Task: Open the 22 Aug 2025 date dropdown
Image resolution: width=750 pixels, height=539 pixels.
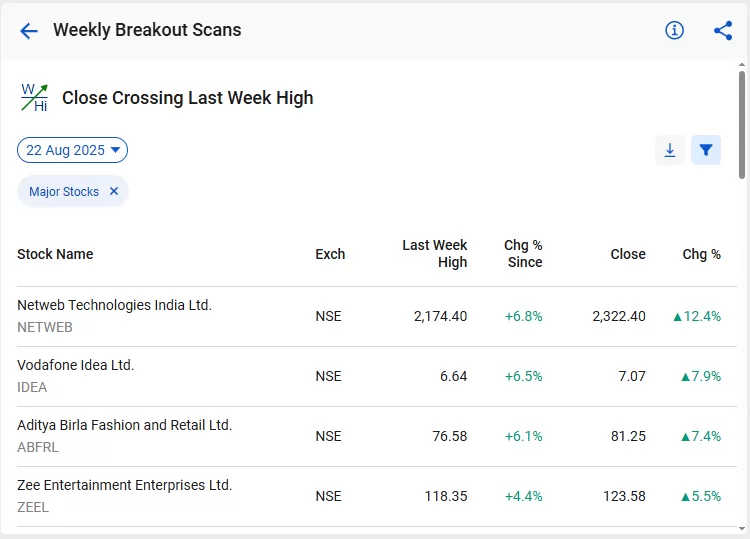Action: [72, 150]
